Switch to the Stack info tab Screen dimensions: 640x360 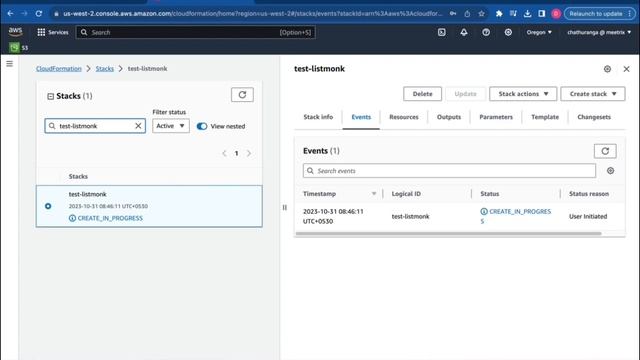(318, 117)
